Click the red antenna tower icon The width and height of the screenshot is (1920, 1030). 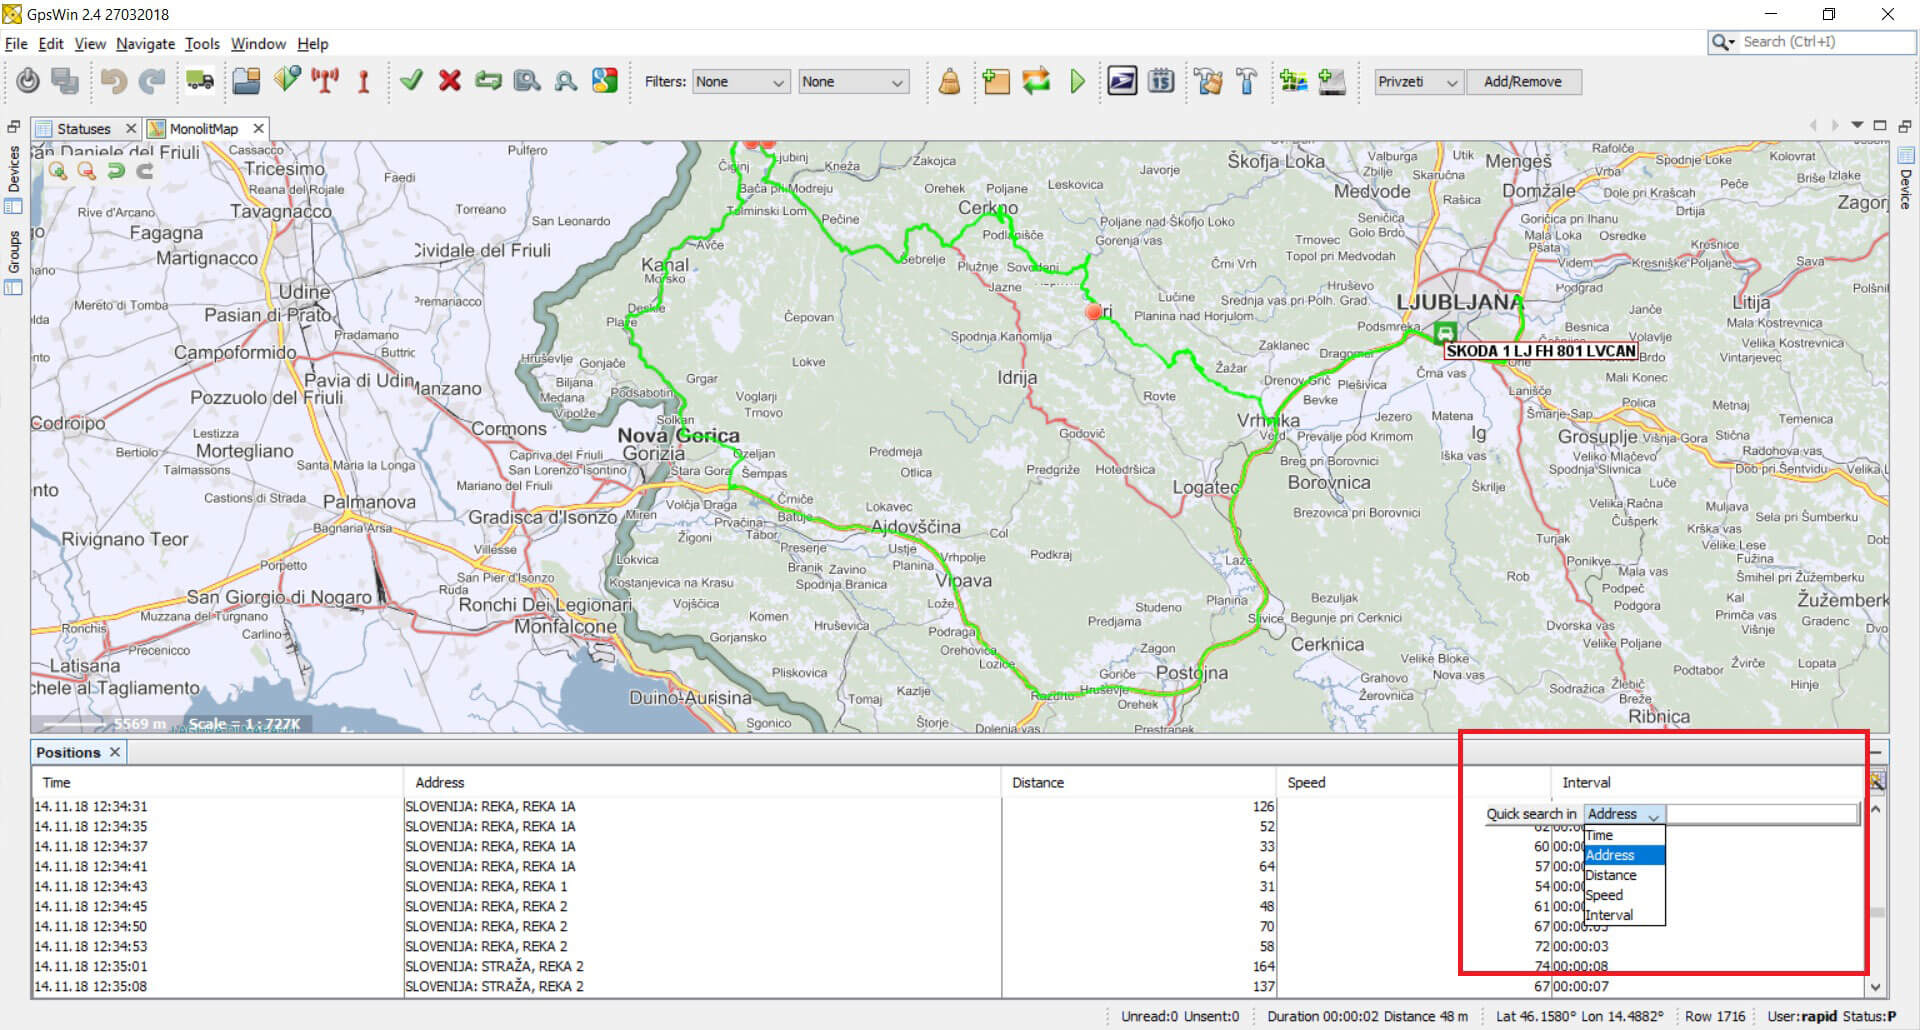(325, 82)
